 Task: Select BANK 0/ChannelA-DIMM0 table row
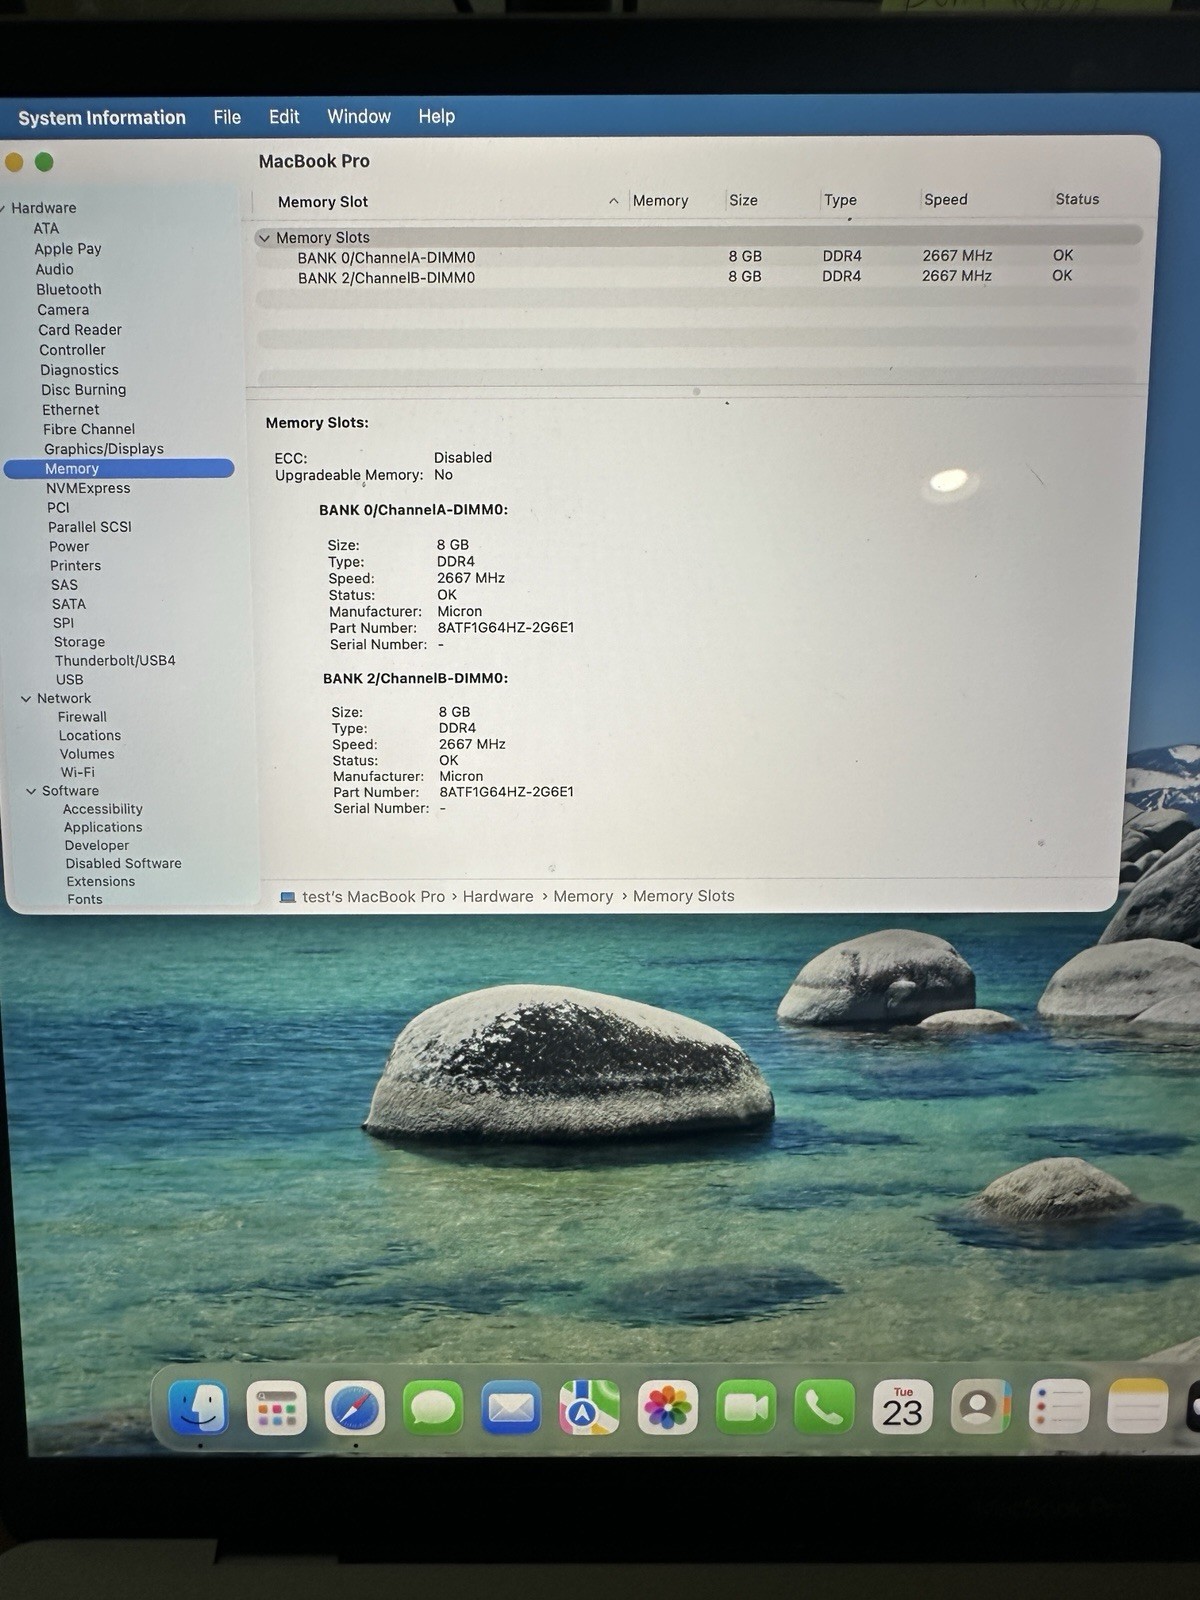click(x=698, y=257)
